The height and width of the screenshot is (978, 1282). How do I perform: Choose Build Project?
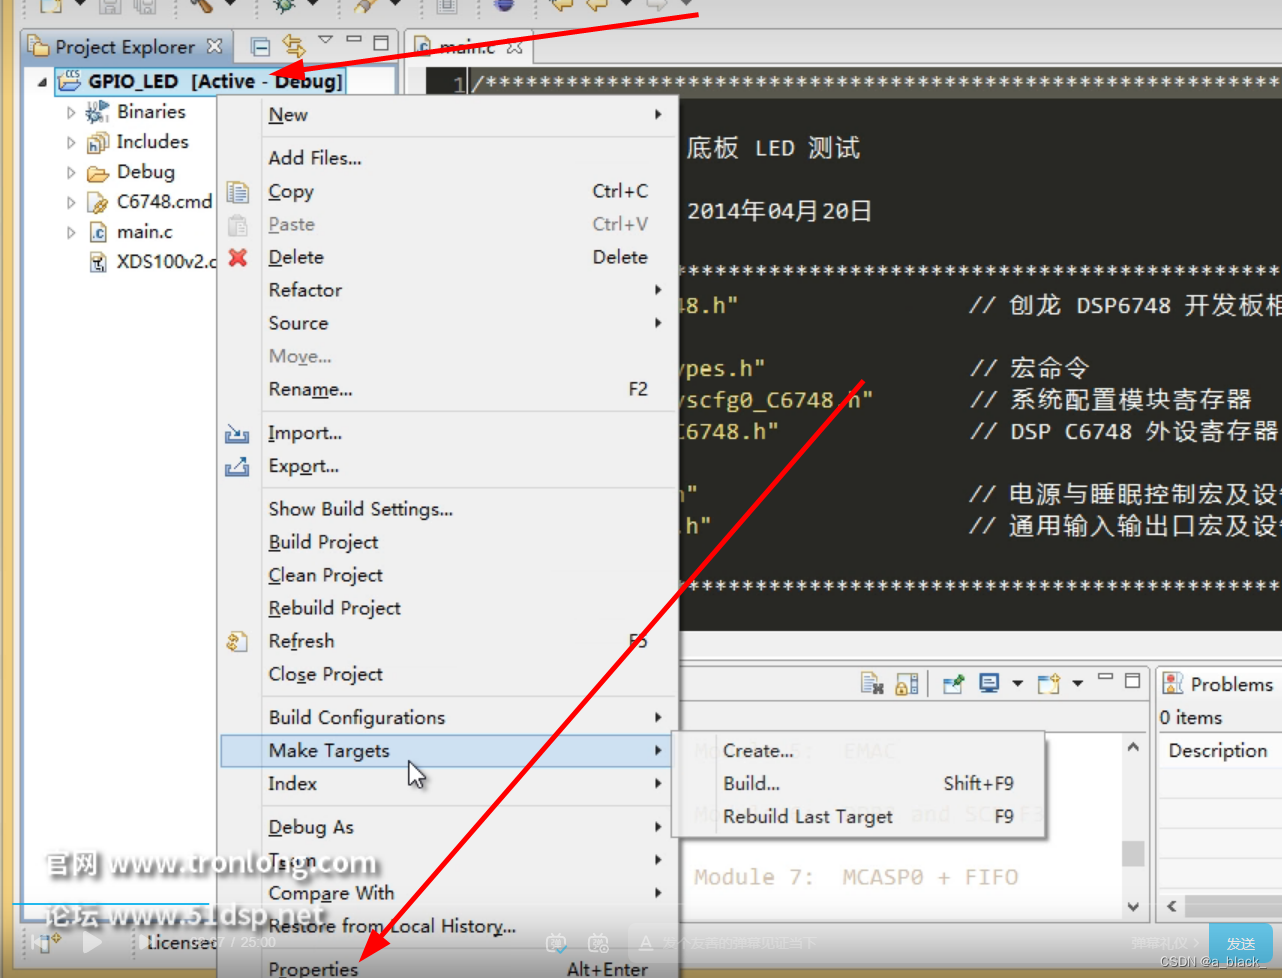(449, 542)
